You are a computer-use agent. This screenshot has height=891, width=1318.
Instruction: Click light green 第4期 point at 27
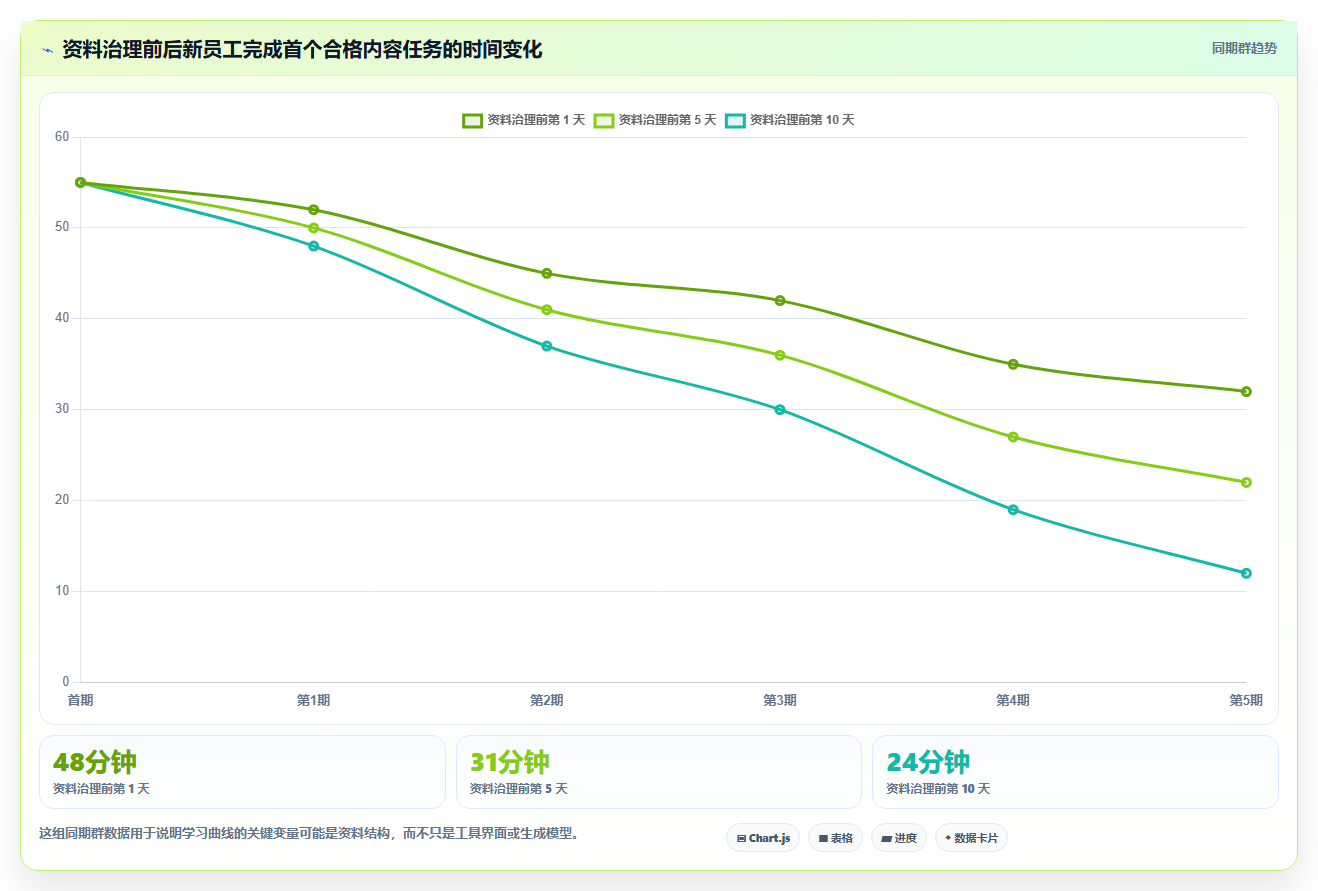click(1013, 437)
